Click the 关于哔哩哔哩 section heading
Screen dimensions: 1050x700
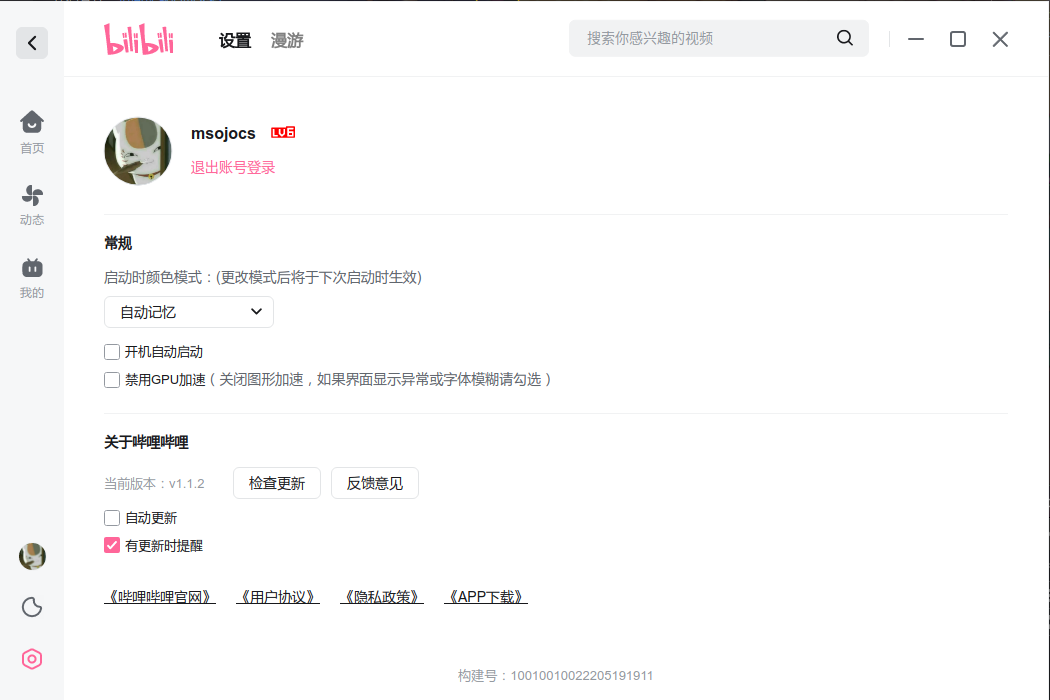[146, 442]
